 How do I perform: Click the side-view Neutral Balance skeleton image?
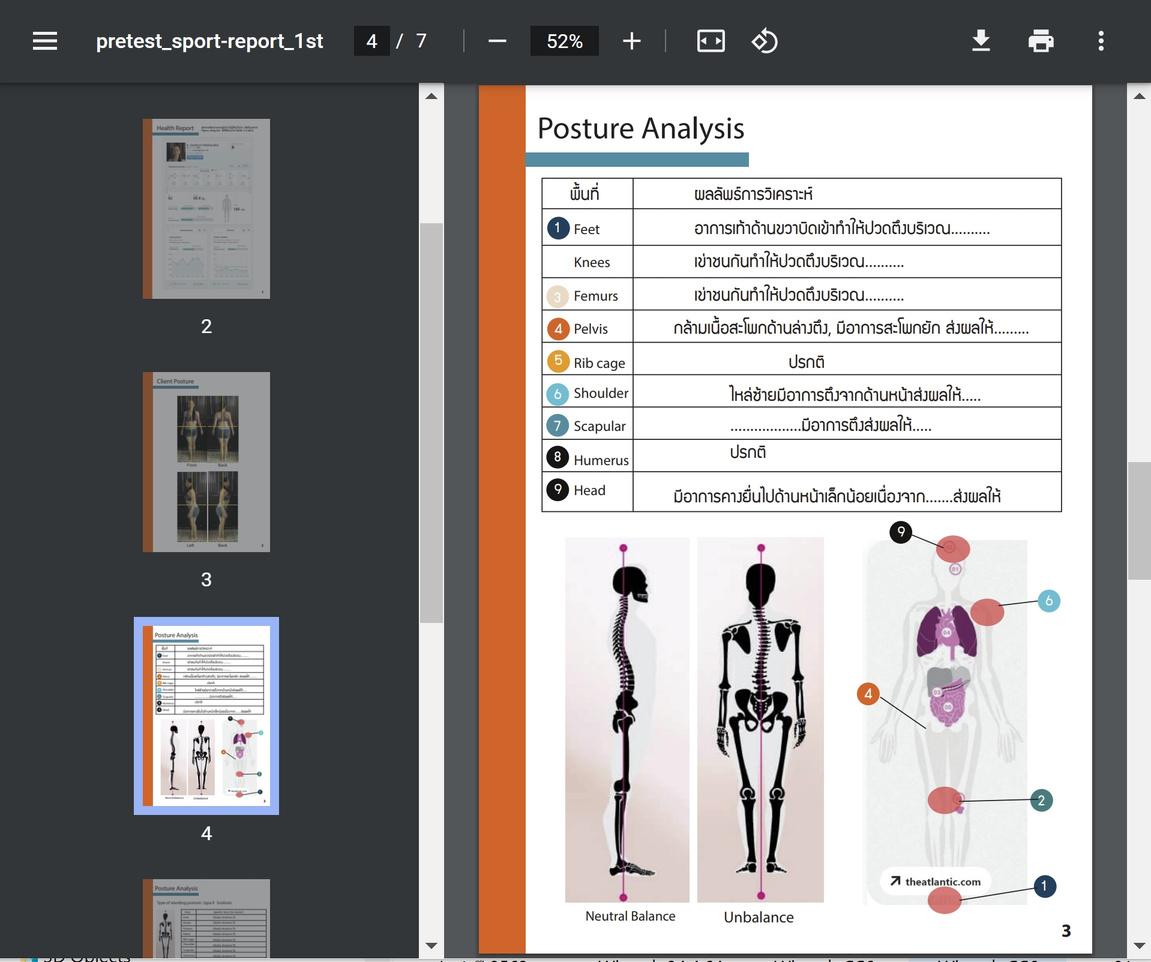(x=627, y=720)
